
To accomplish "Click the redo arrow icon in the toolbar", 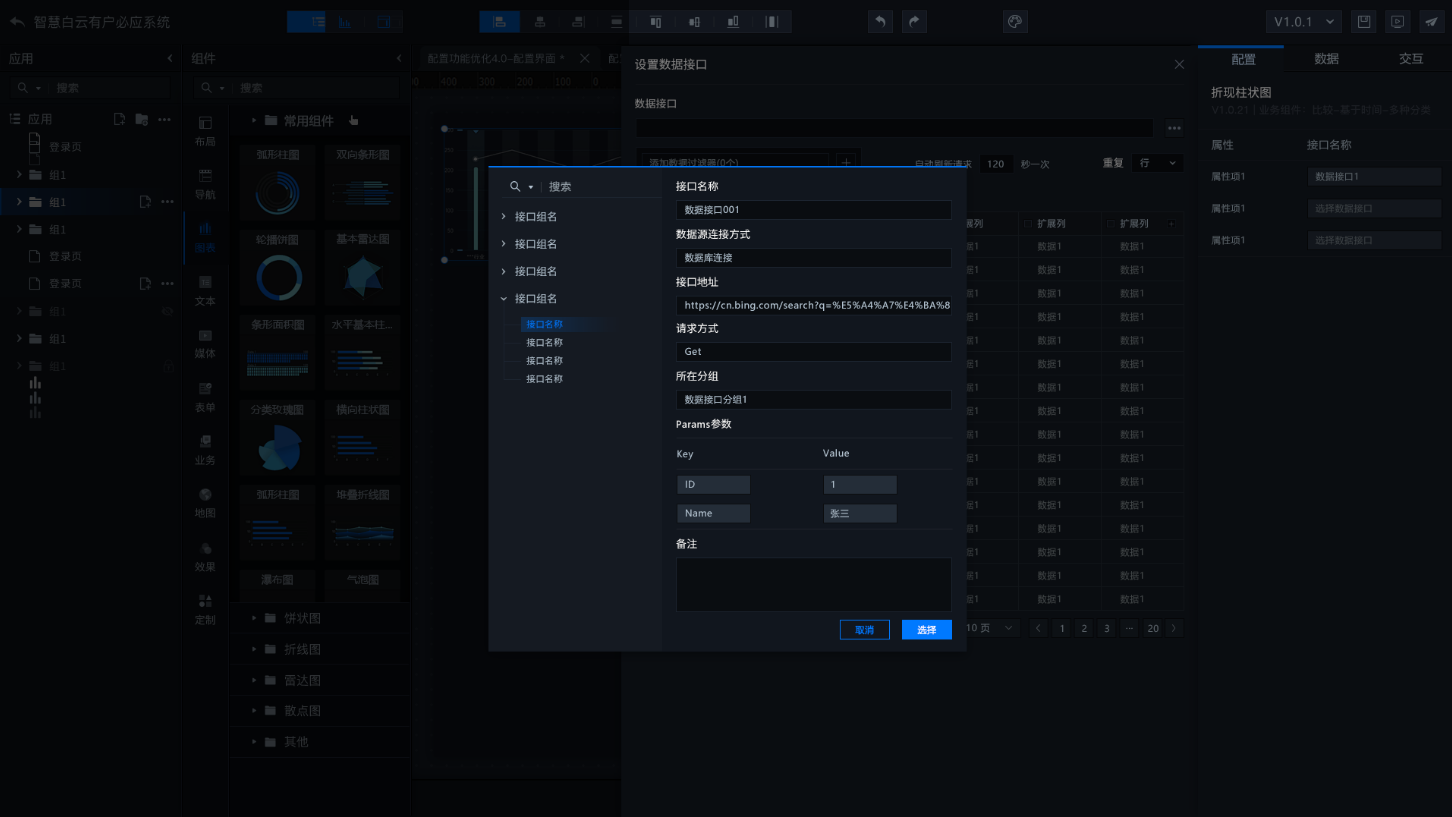I will (914, 22).
